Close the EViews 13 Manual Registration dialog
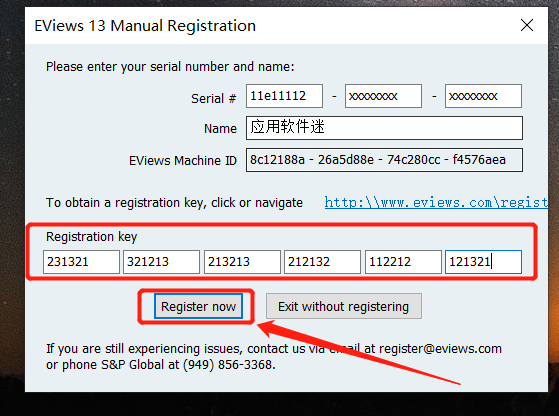Viewport: 559px width, 416px height. pyautogui.click(x=527, y=25)
